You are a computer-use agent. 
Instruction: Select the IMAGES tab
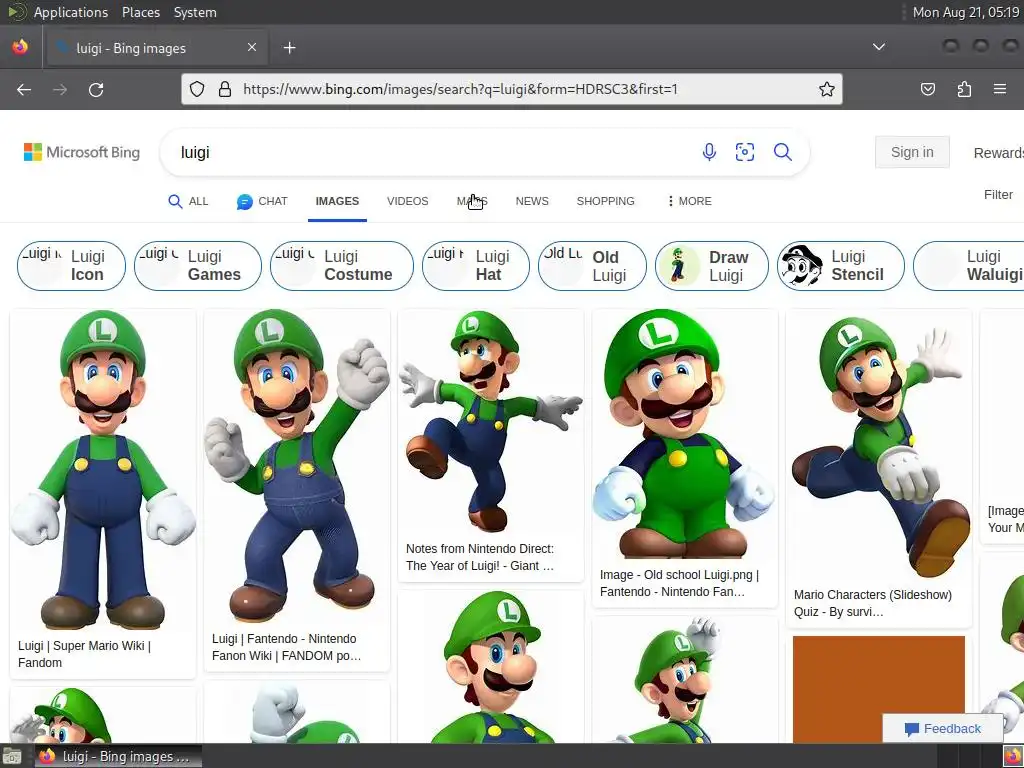pyautogui.click(x=337, y=201)
